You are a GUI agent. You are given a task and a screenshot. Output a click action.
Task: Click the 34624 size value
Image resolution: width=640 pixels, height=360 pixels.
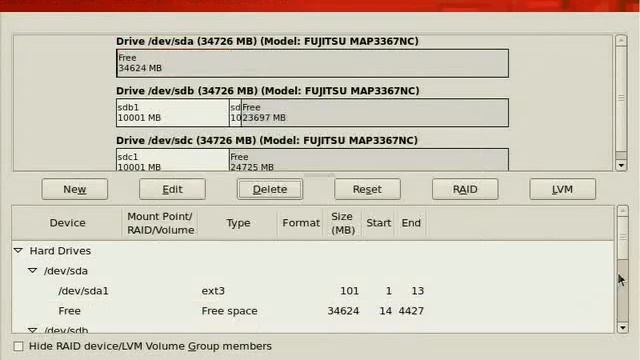343,311
